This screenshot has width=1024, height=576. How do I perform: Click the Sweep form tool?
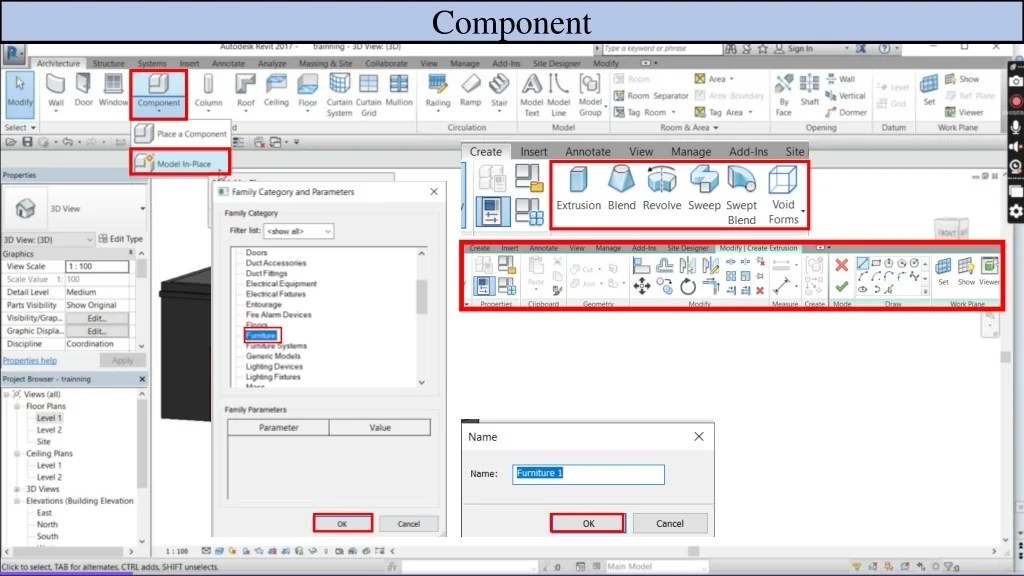pyautogui.click(x=704, y=189)
